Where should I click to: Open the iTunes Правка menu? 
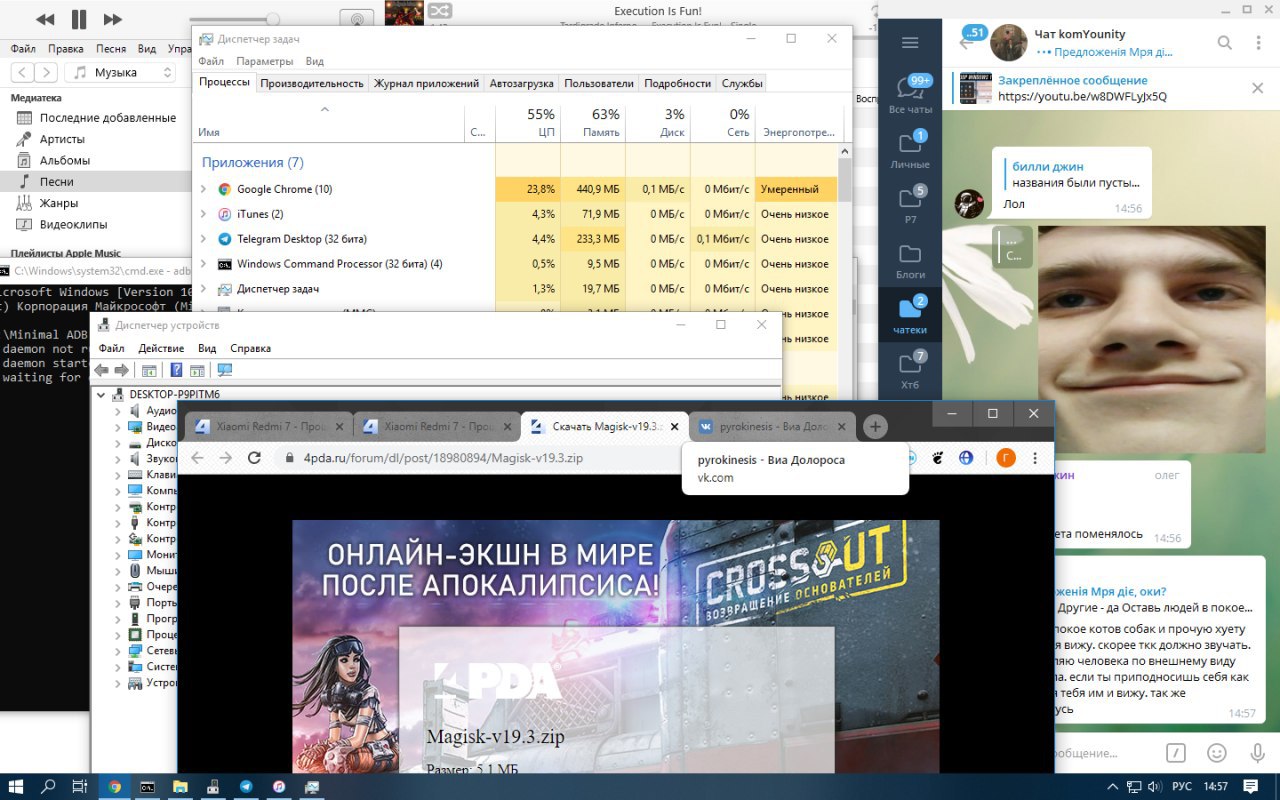point(66,48)
